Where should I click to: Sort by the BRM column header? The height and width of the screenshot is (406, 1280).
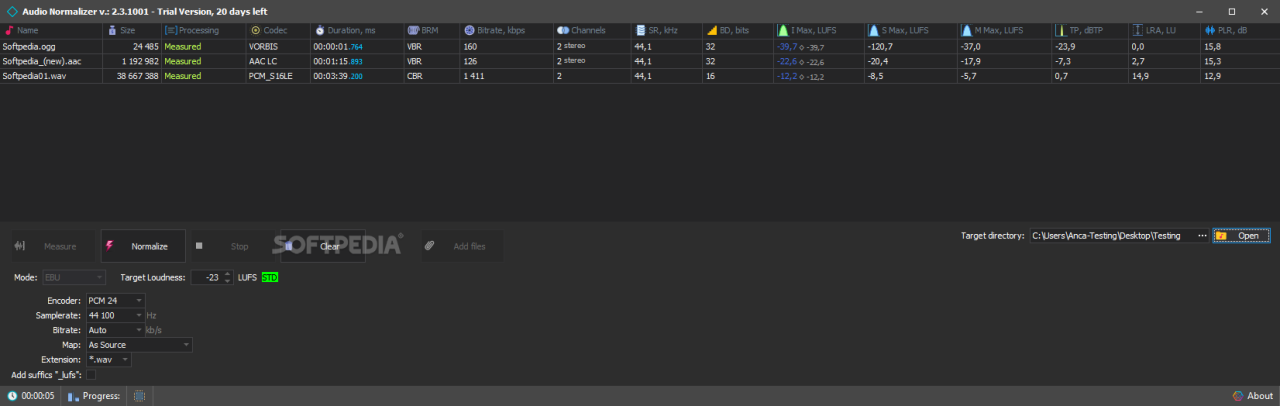tap(432, 31)
